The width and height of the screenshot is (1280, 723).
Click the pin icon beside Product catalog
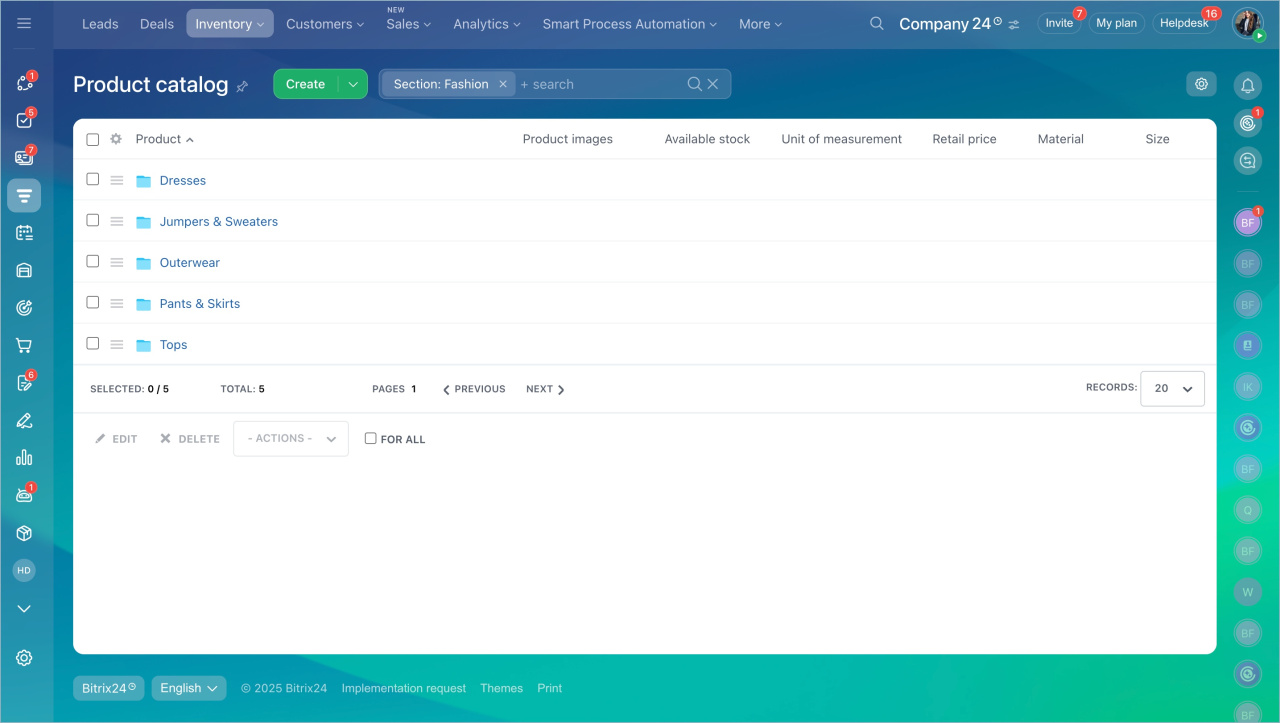tap(242, 87)
